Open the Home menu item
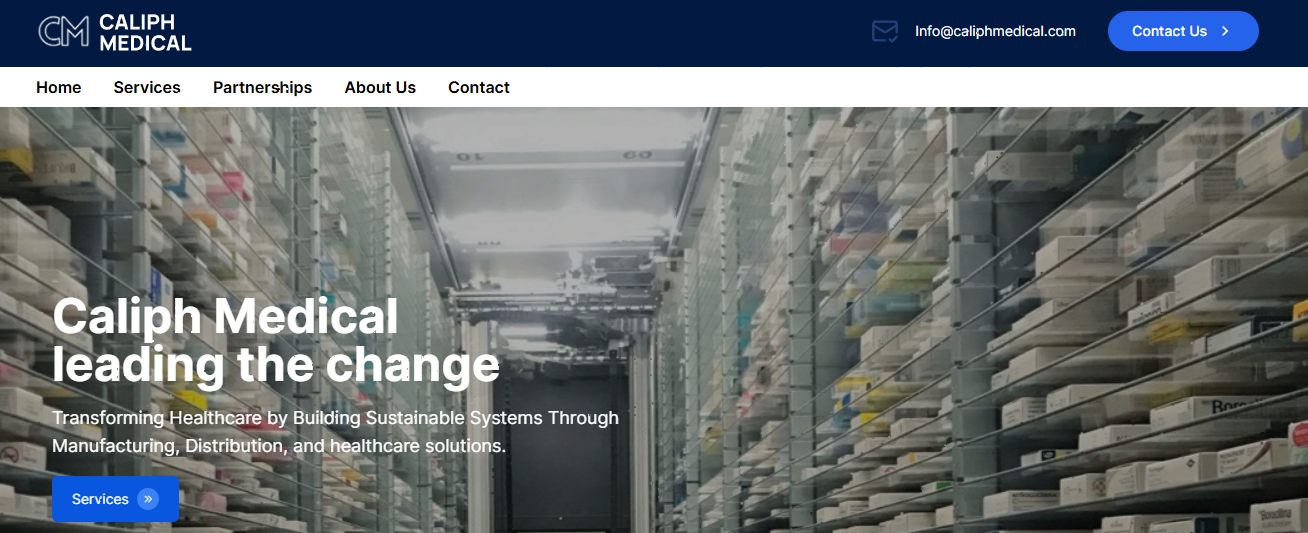The image size is (1308, 533). (59, 87)
